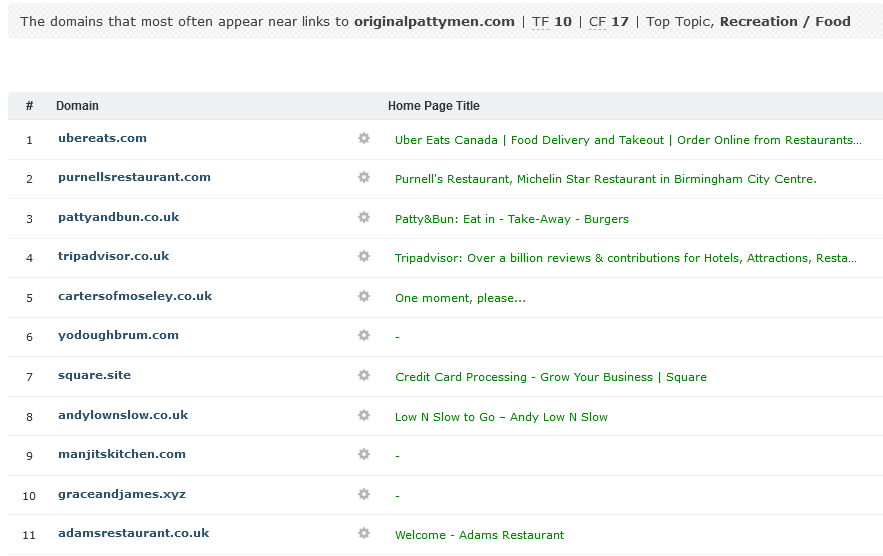Click the gear icon next to manjitskitchen.com
The width and height of the screenshot is (883, 556).
pos(364,455)
